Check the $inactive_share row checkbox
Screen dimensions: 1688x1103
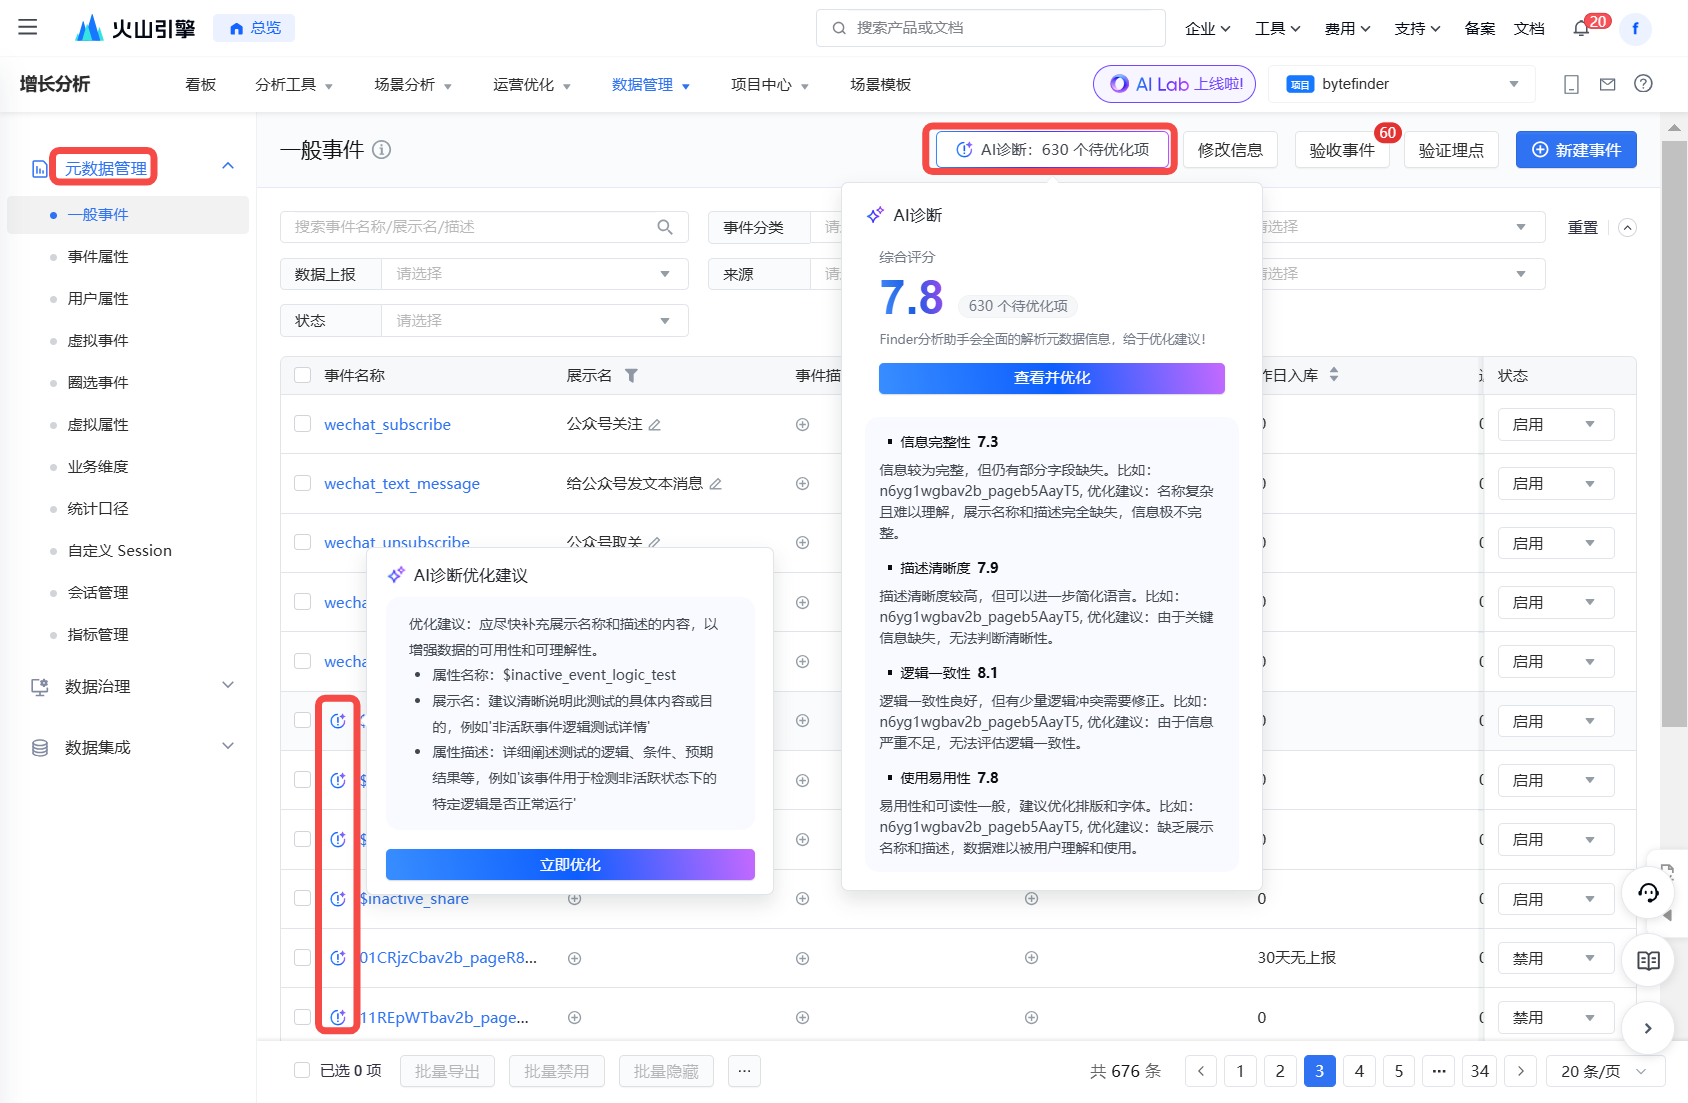click(303, 898)
